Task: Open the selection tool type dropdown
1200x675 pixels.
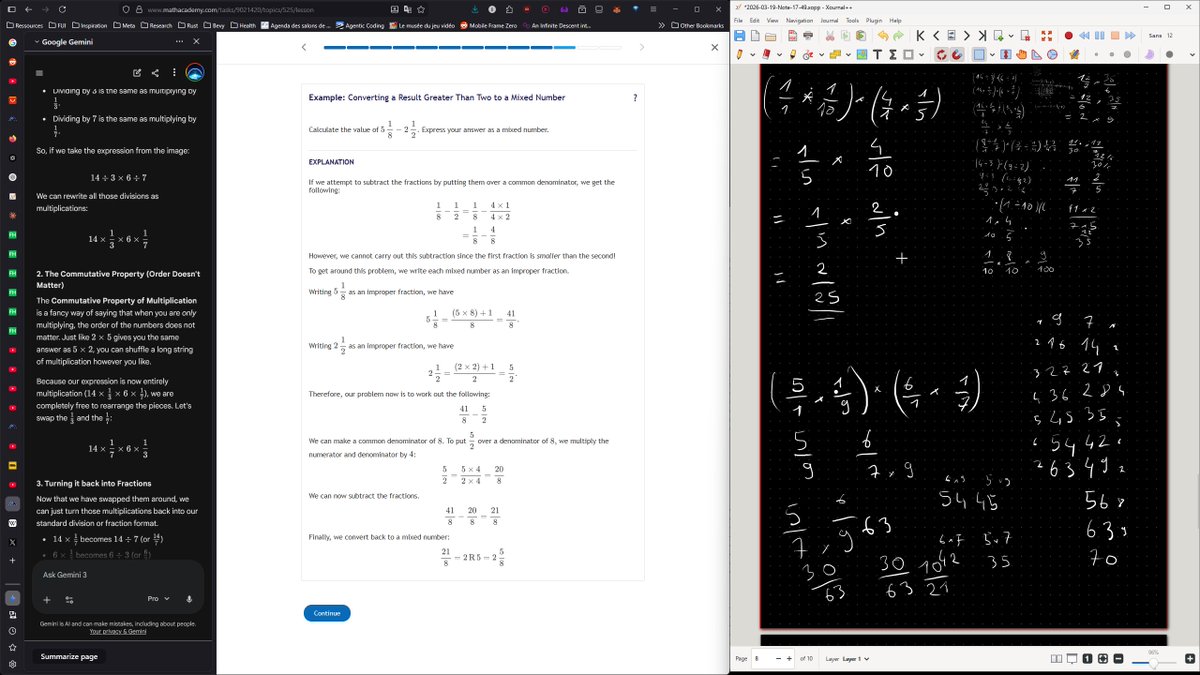Action: tap(992, 55)
